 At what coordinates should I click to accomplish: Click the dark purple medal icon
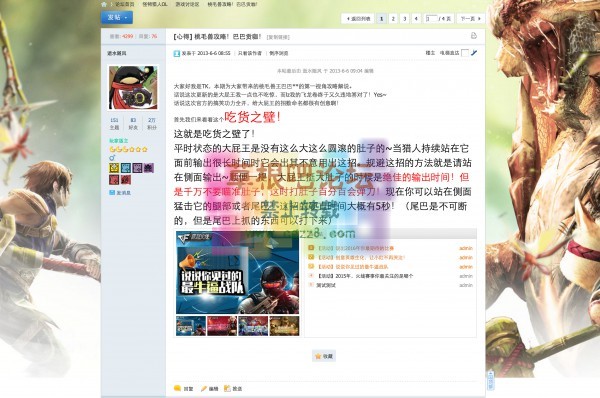[148, 168]
